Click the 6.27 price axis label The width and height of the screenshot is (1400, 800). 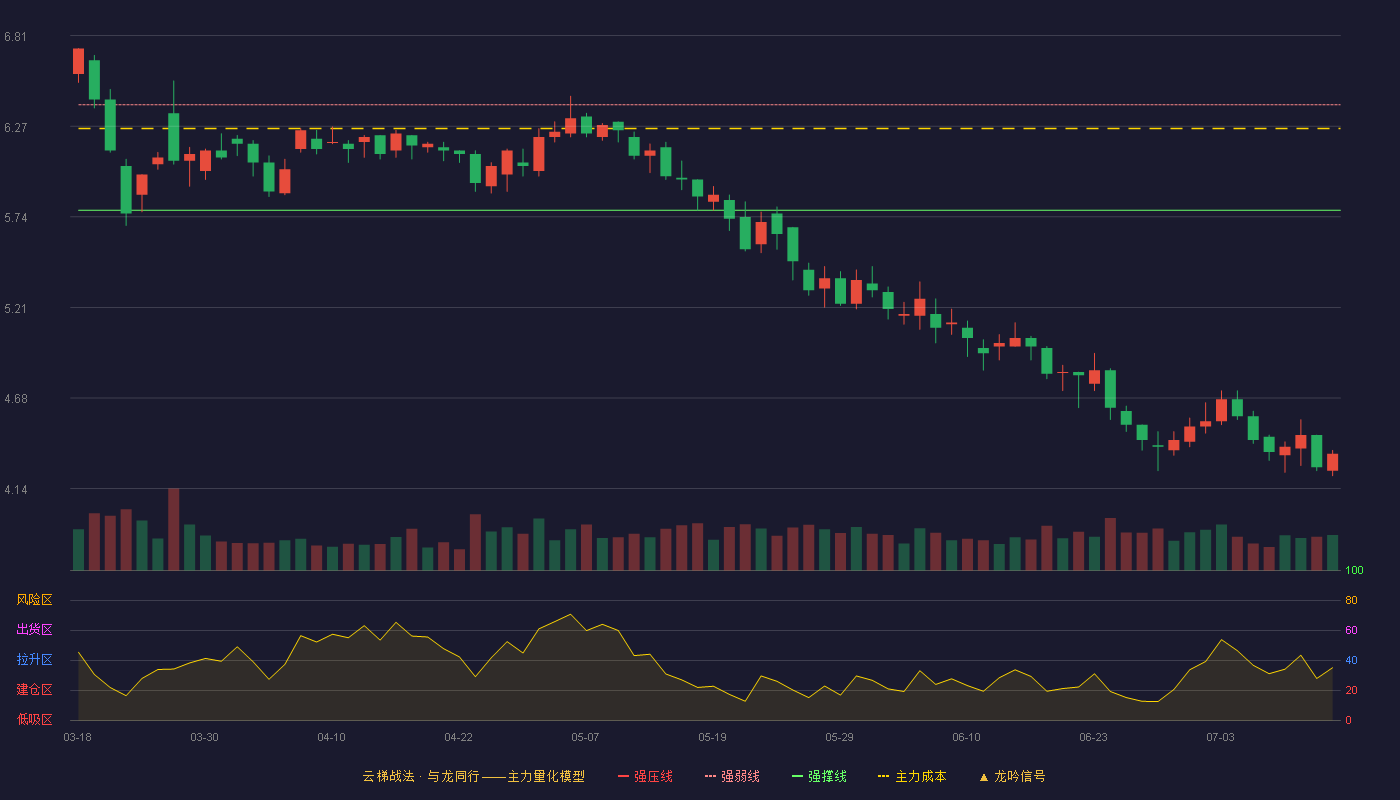(15, 128)
